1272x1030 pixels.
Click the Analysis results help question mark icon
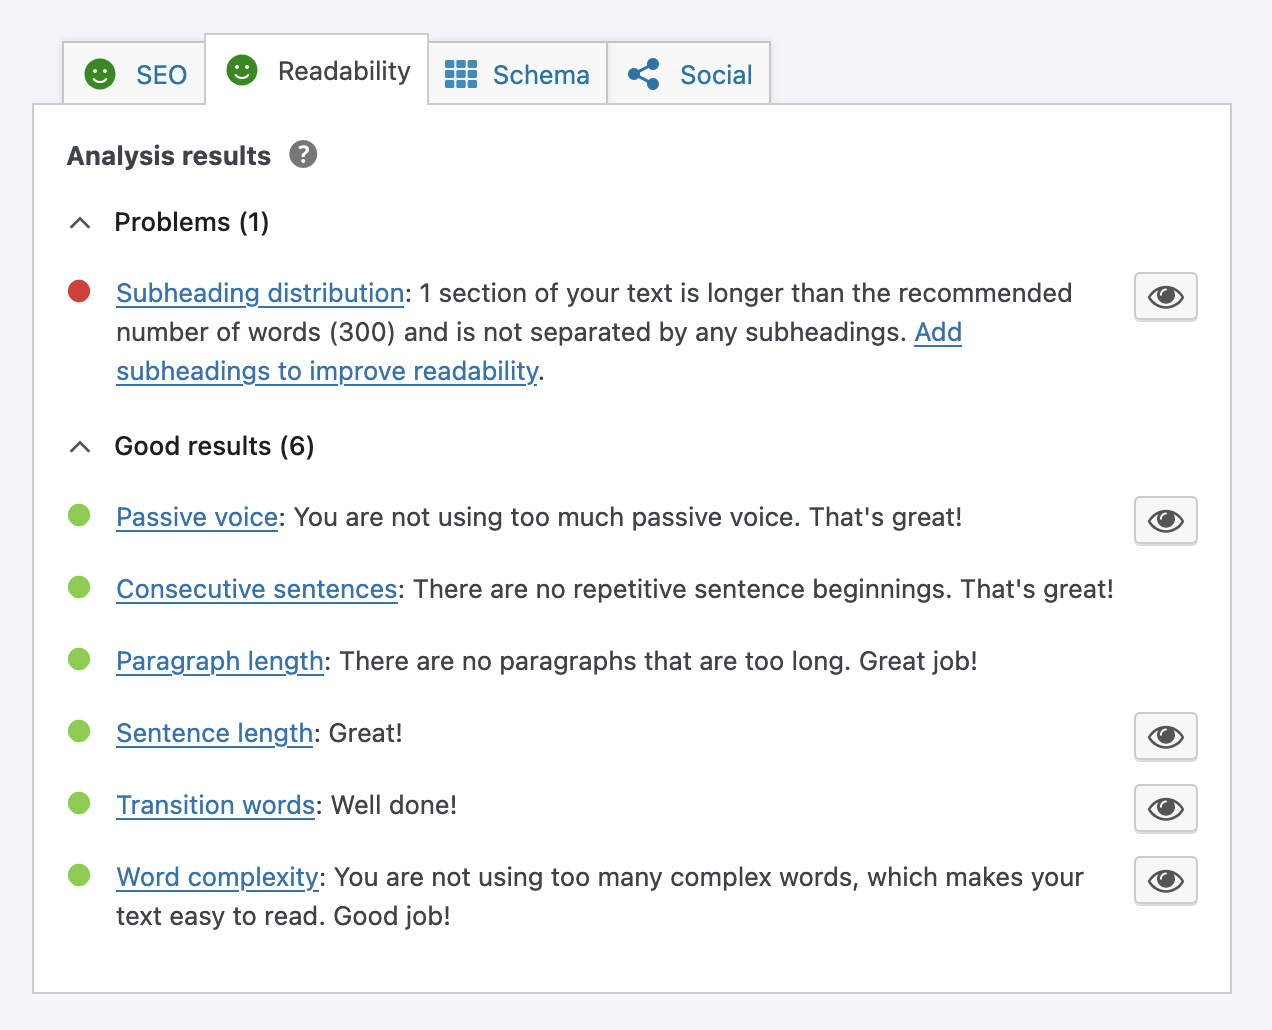(x=303, y=155)
